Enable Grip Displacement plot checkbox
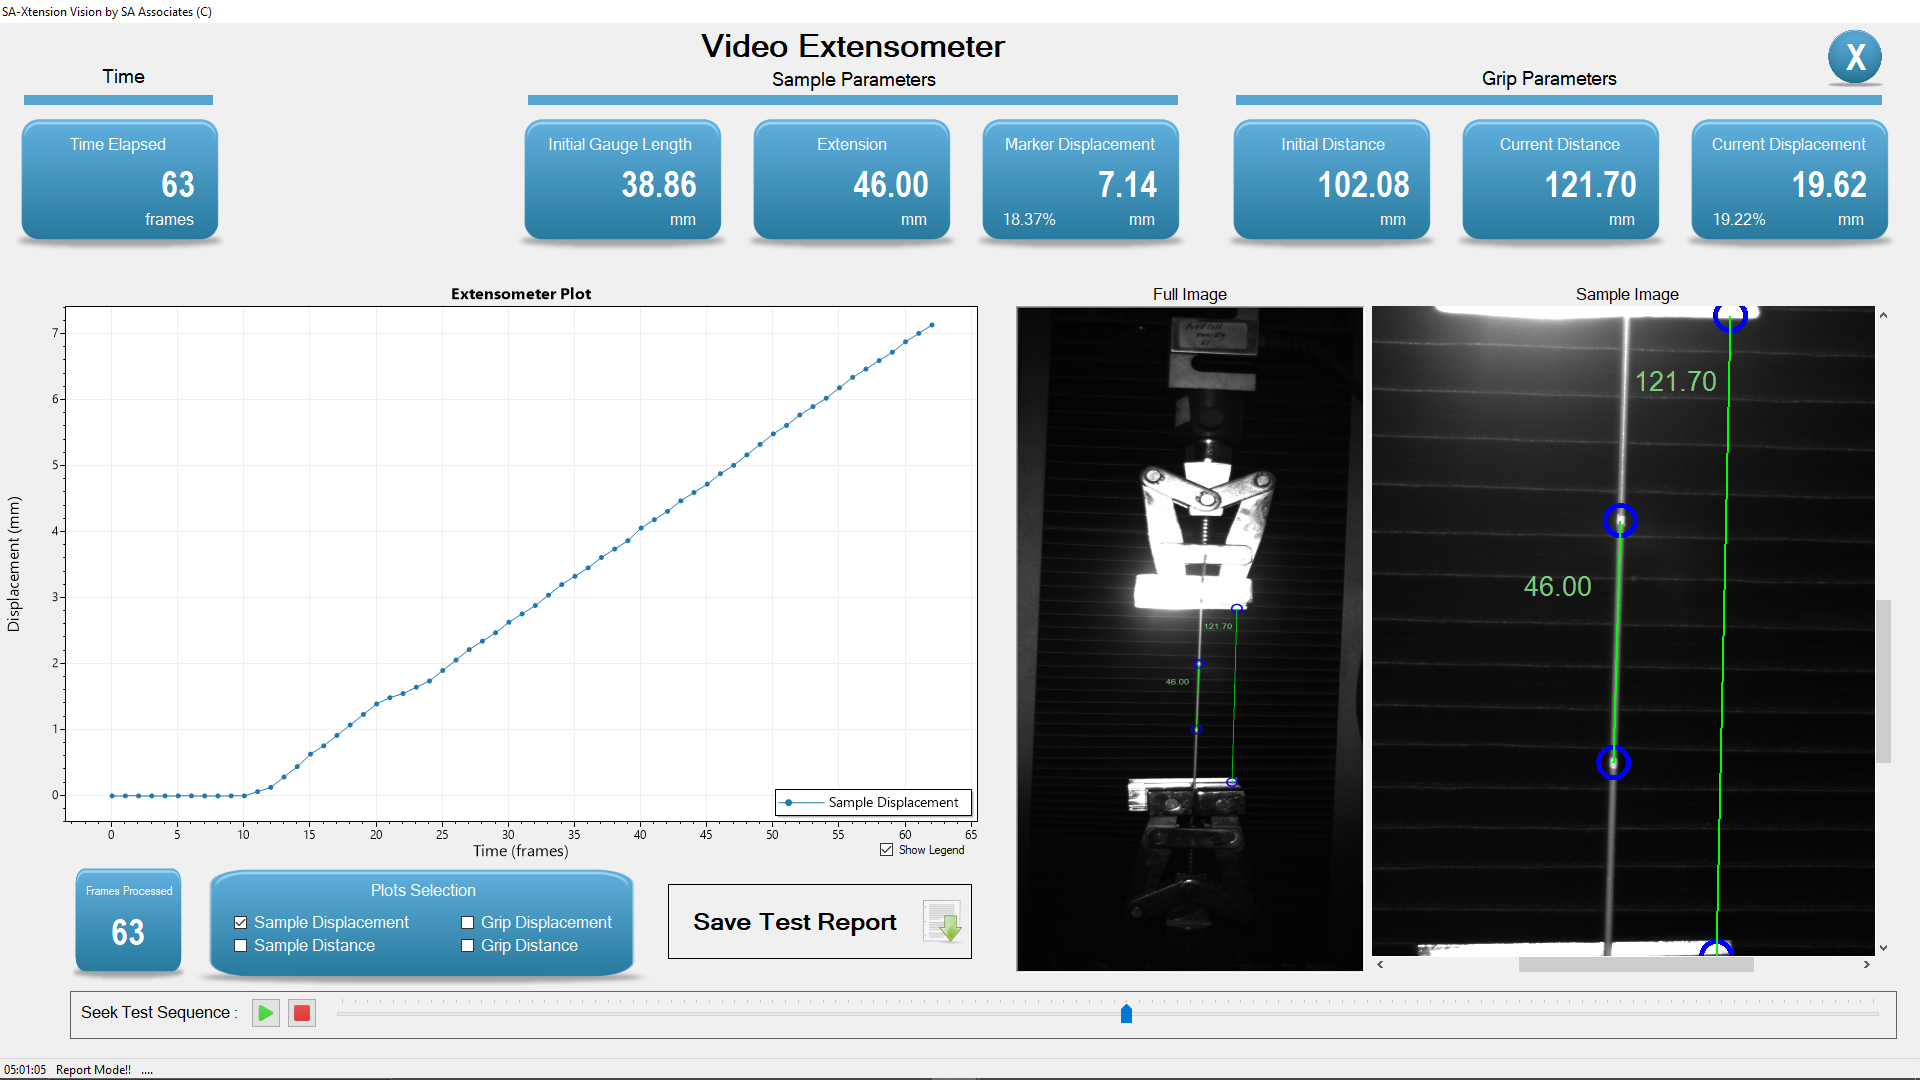Image resolution: width=1920 pixels, height=1080 pixels. [467, 922]
